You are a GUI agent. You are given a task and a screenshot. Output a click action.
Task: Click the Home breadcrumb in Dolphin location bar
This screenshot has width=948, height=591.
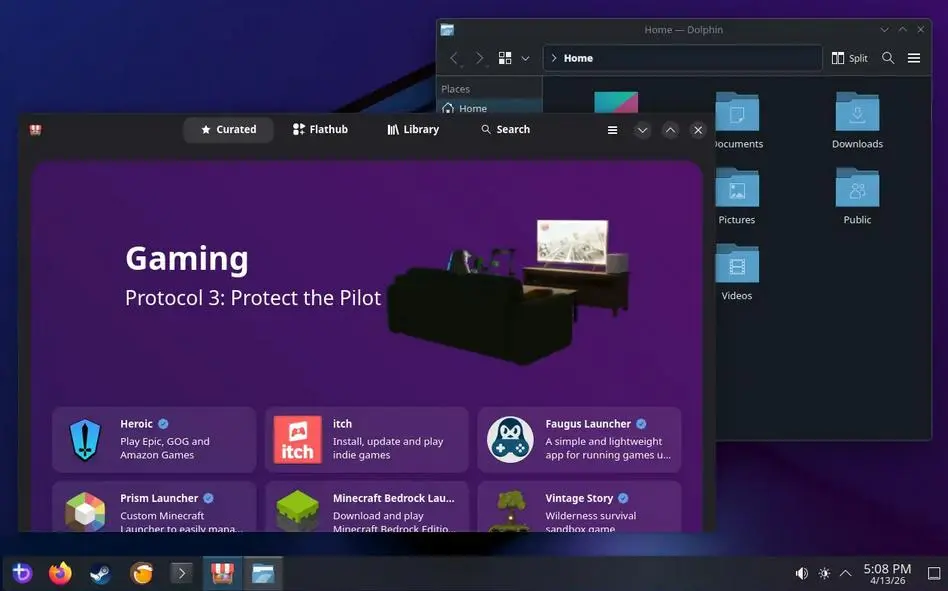(x=578, y=58)
